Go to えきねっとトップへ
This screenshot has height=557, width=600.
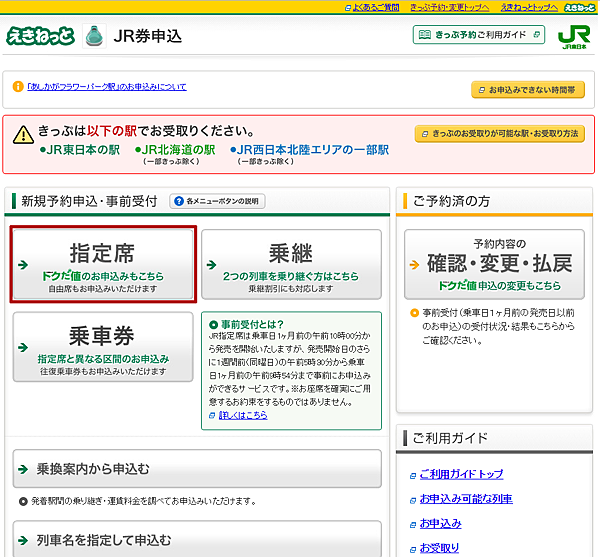coord(529,7)
